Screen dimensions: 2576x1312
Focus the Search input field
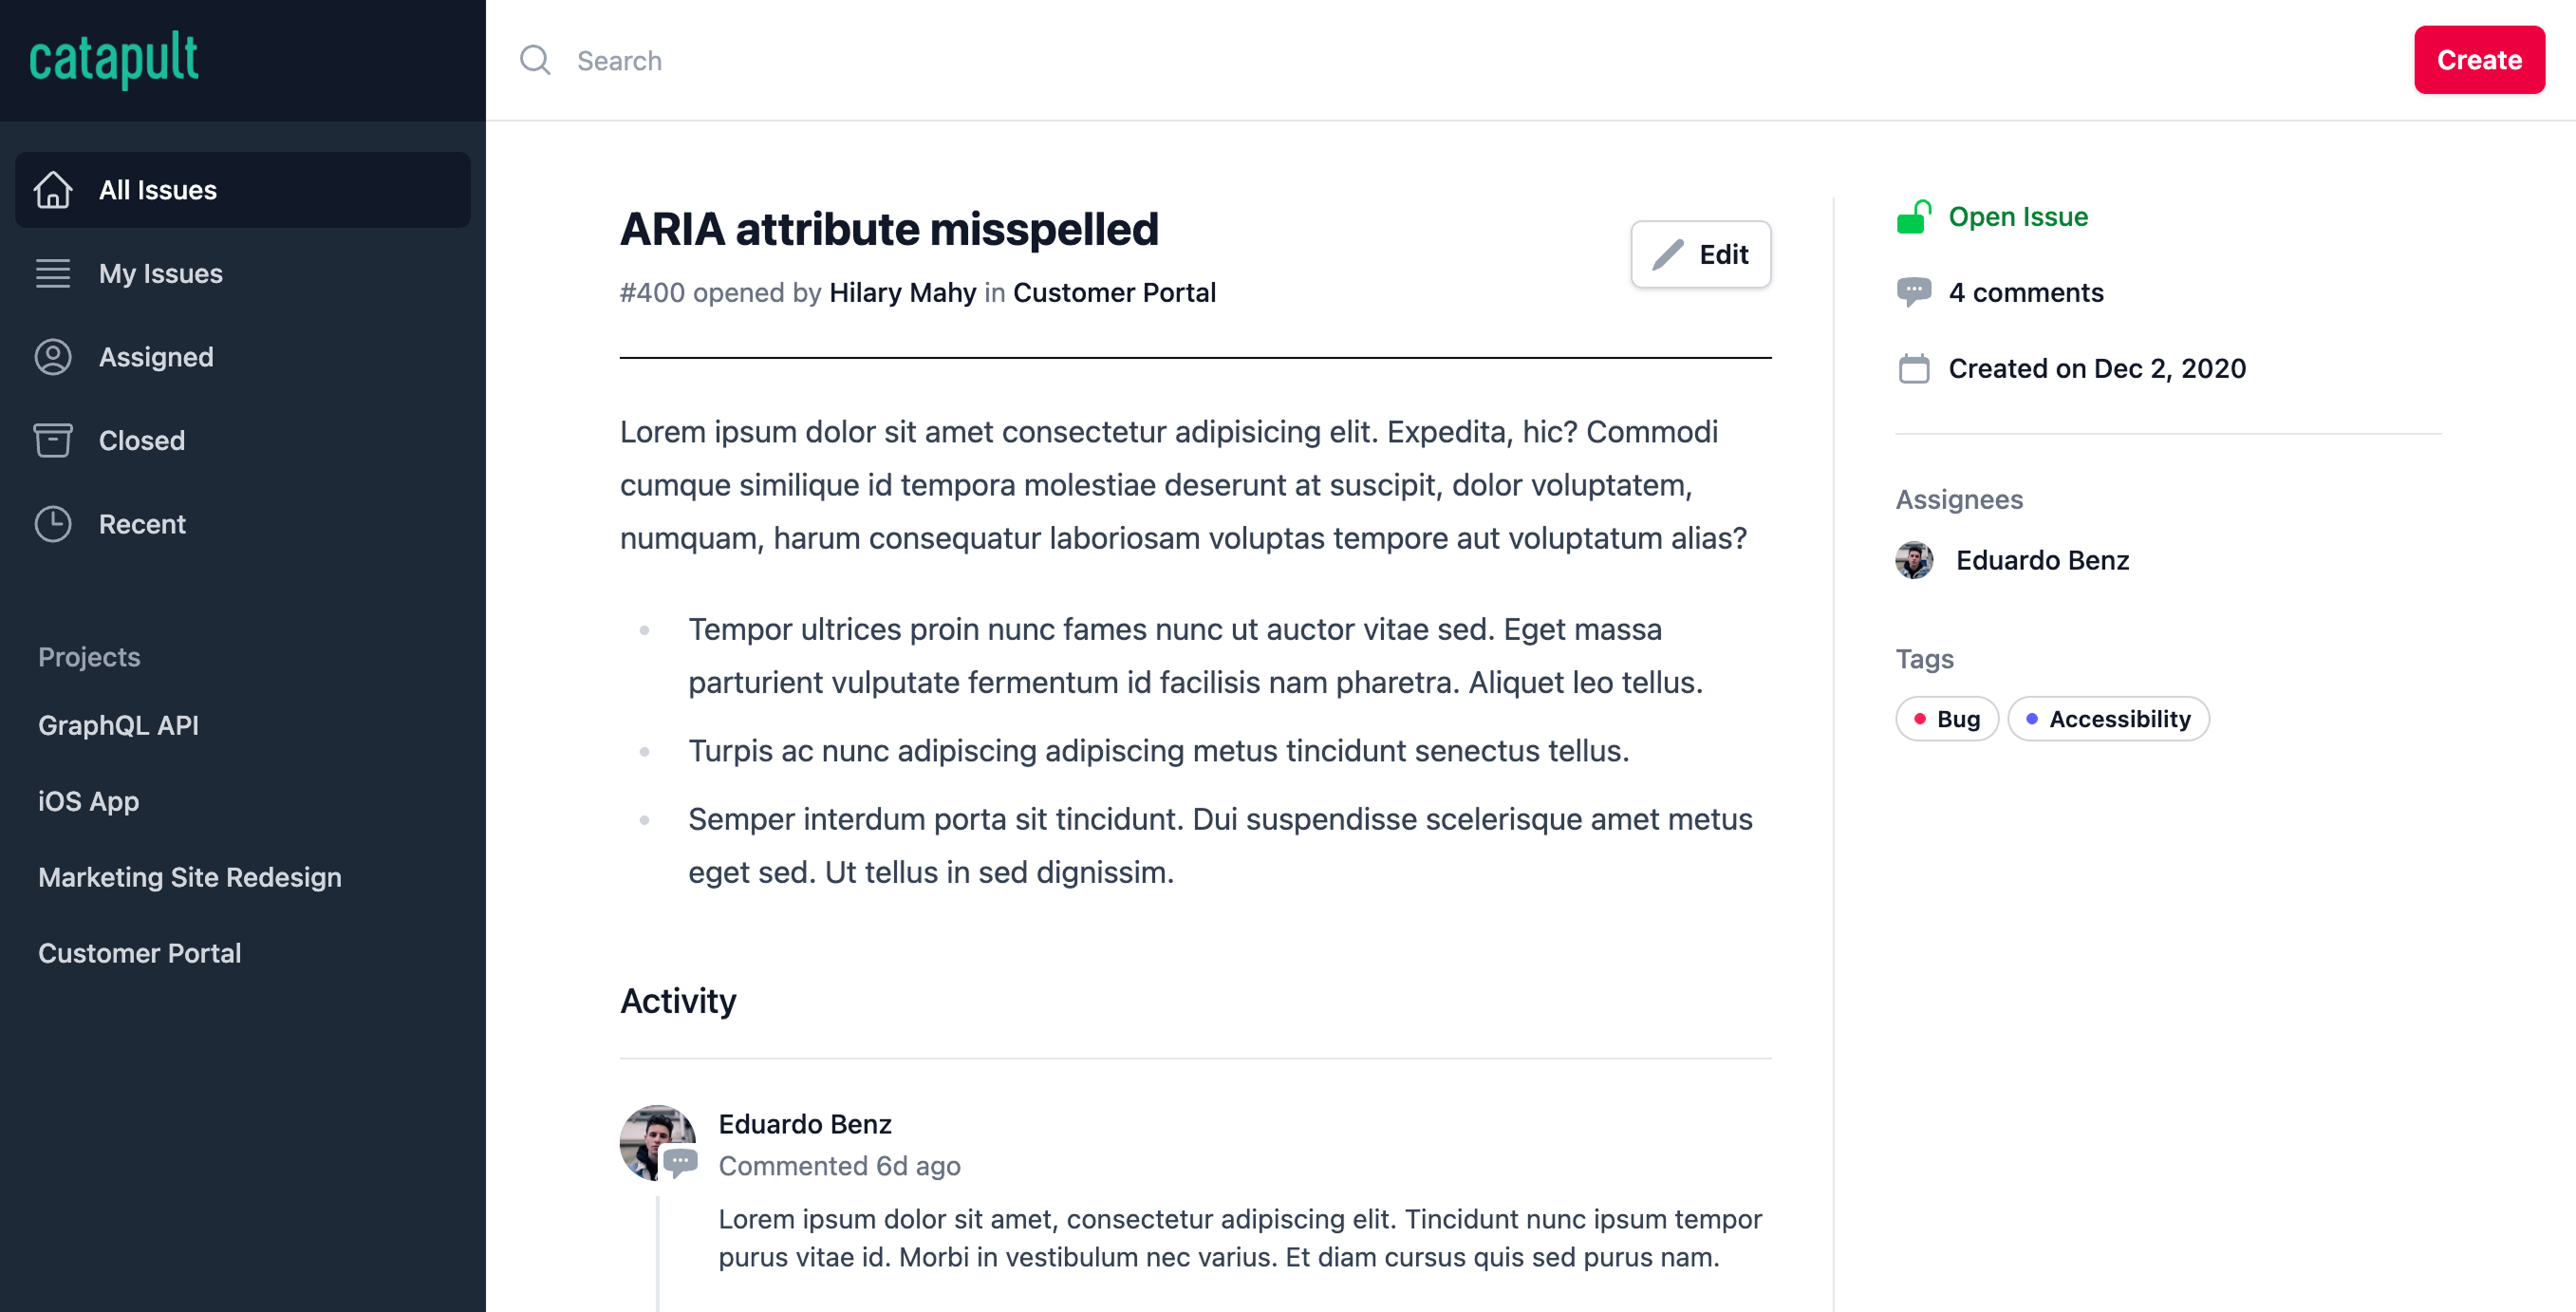click(x=1400, y=60)
